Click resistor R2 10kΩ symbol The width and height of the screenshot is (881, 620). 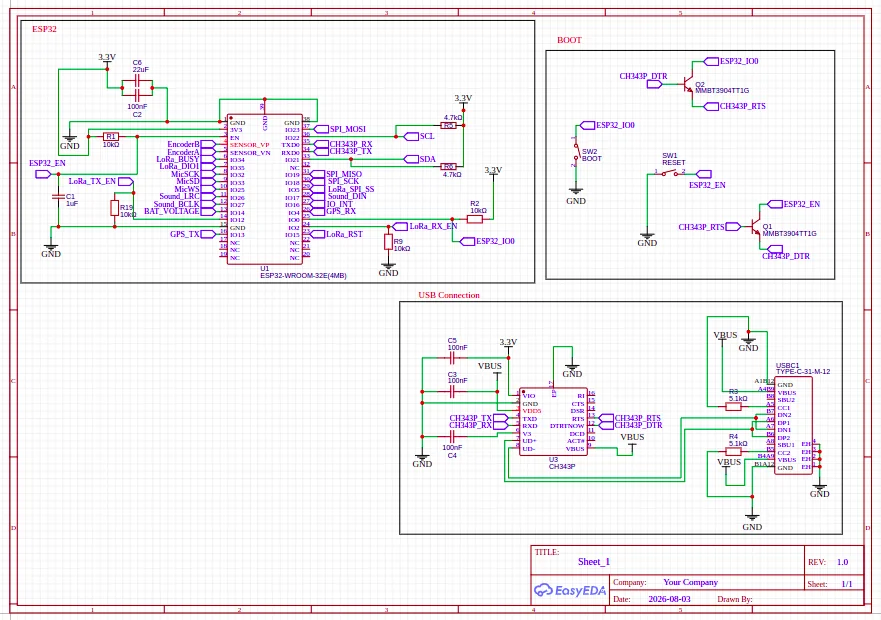(475, 219)
